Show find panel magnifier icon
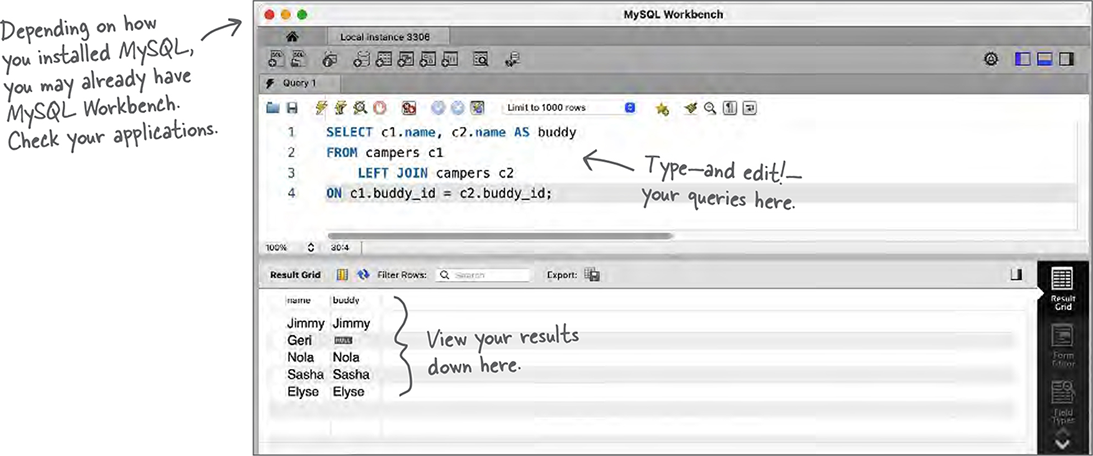The width and height of the screenshot is (1093, 456). click(x=710, y=108)
